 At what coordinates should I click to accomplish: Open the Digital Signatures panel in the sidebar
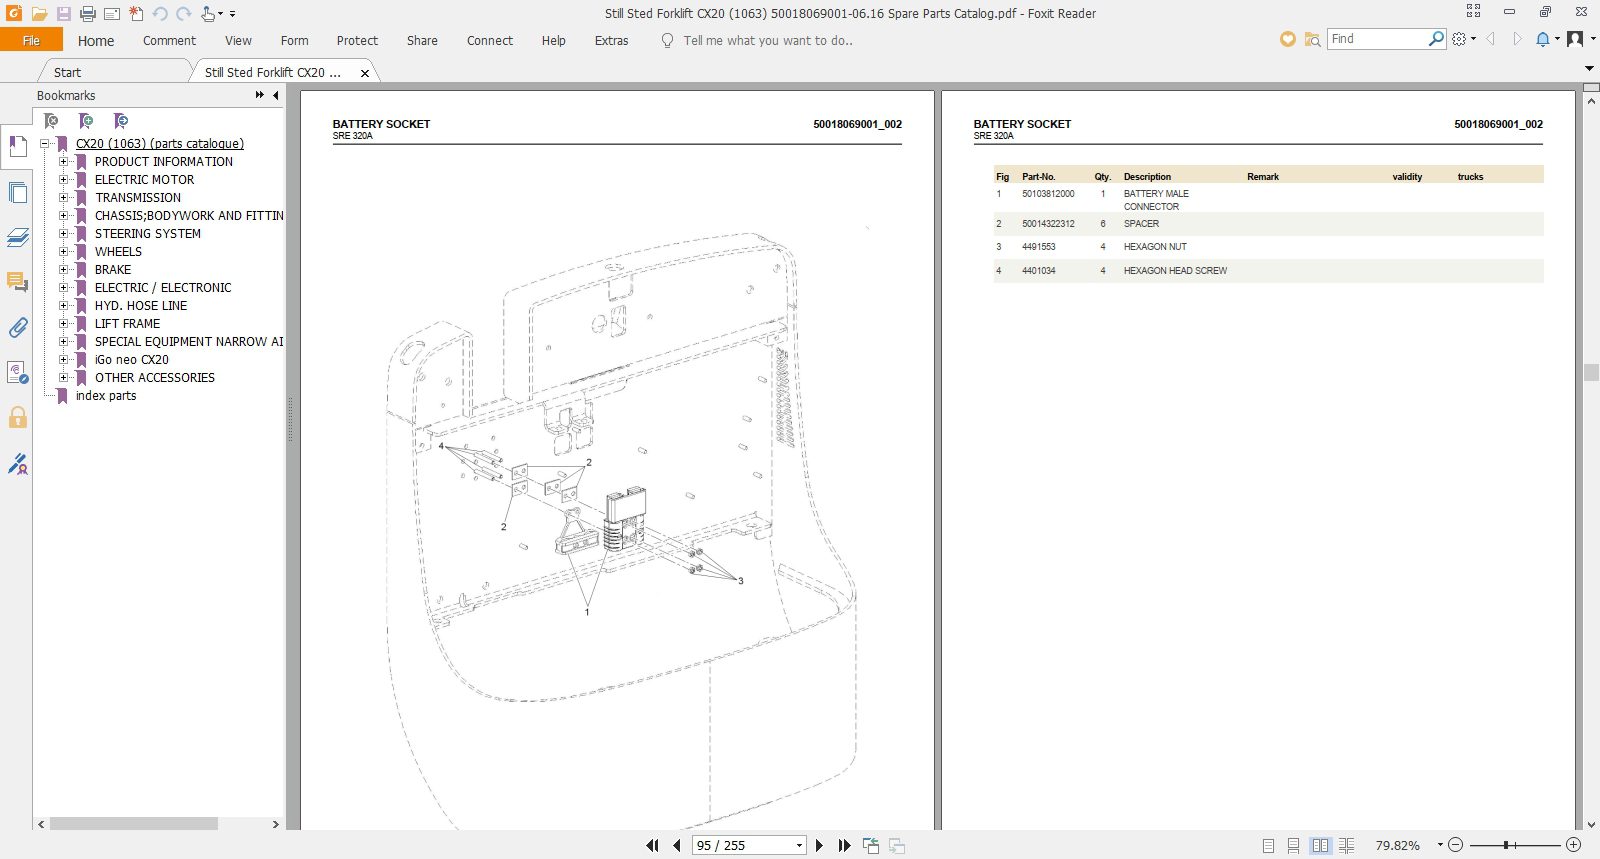[x=17, y=463]
